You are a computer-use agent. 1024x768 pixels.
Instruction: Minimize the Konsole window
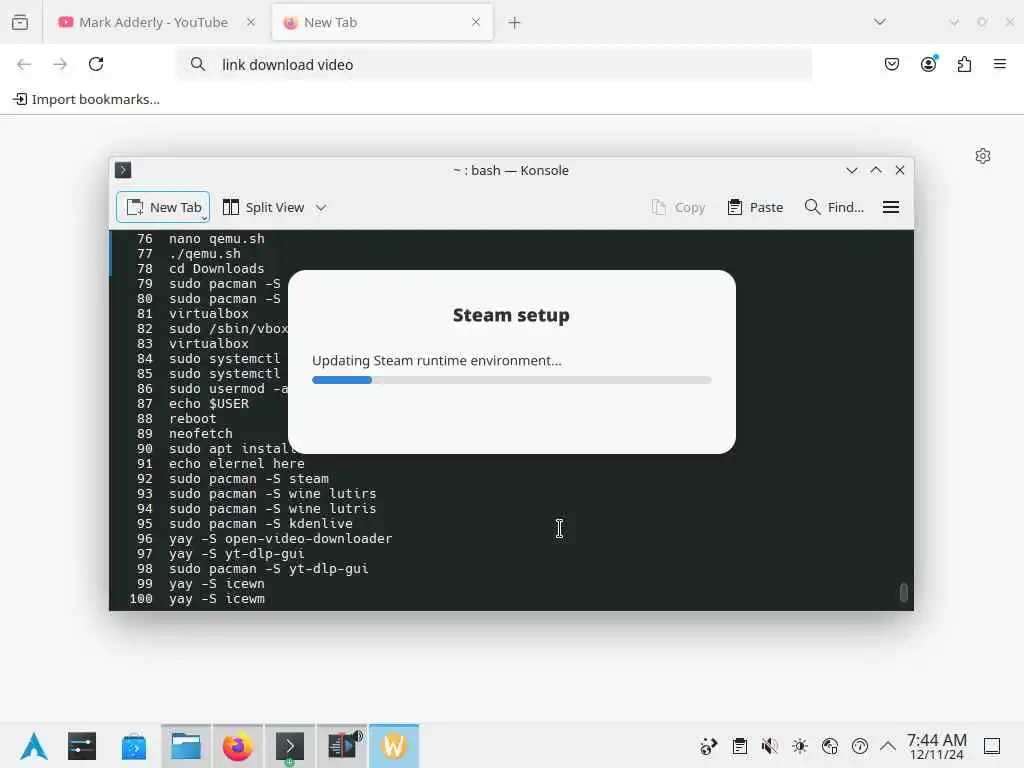point(852,170)
